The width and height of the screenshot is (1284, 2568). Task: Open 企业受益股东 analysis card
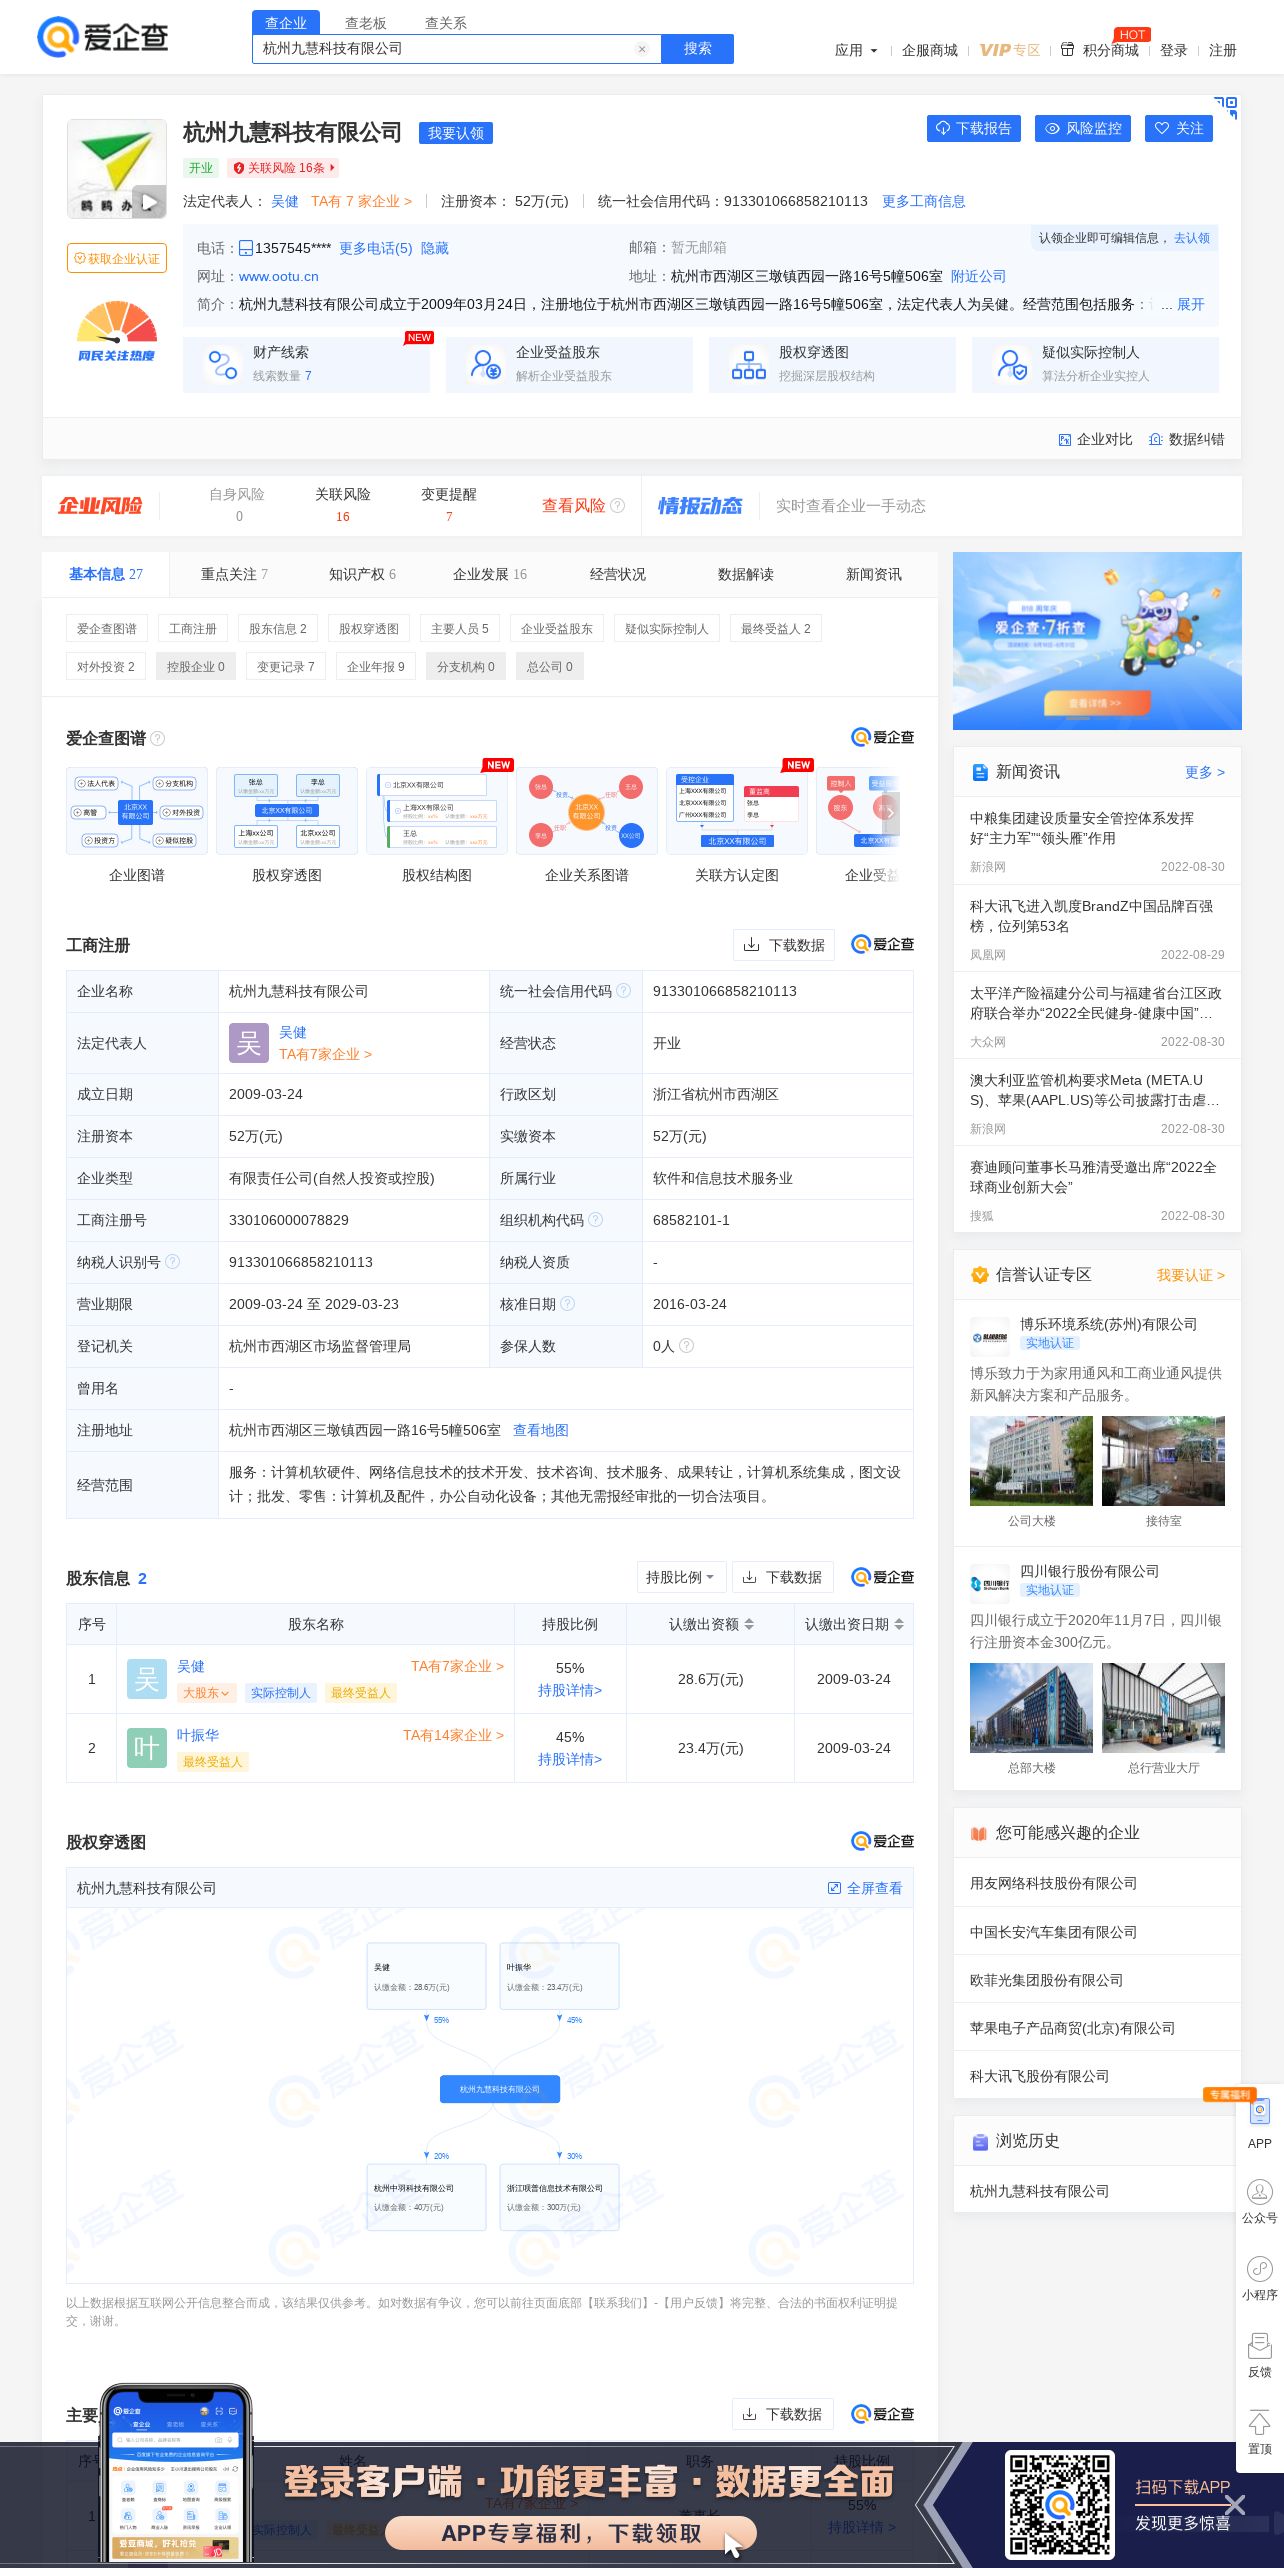pos(569,364)
